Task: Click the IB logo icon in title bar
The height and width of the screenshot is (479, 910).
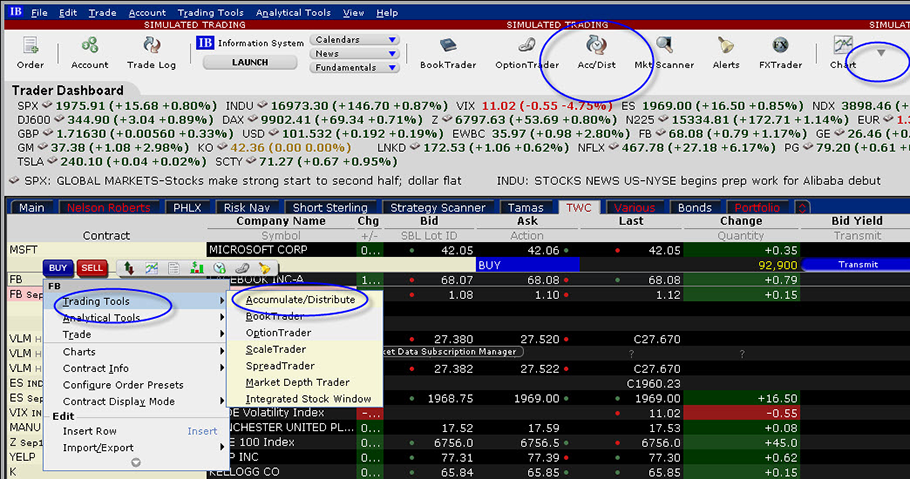Action: click(x=16, y=12)
